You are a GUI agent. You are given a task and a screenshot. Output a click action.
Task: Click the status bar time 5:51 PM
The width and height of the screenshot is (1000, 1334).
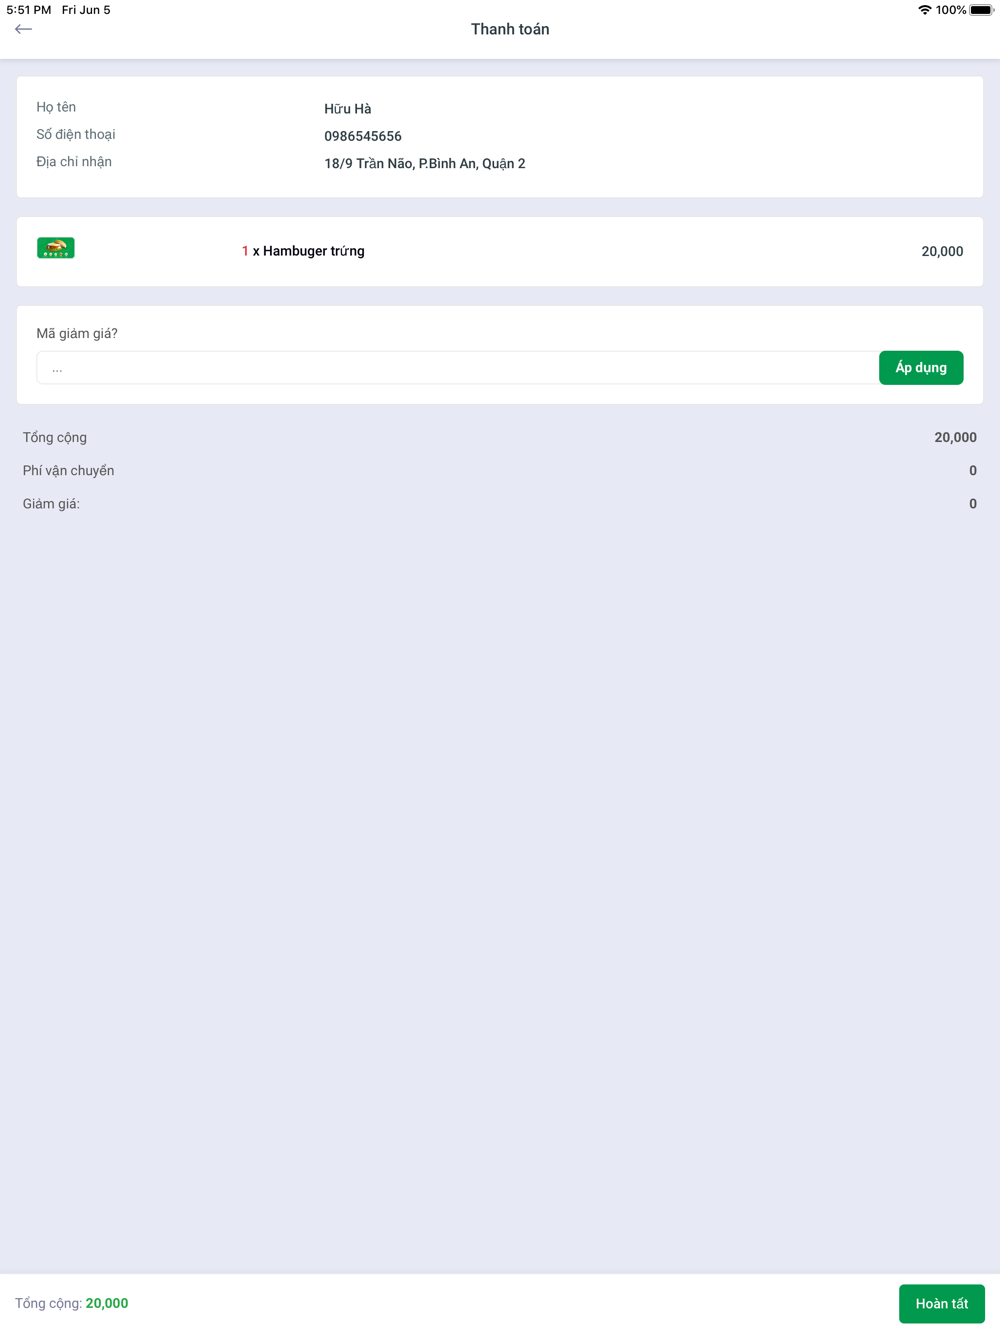pyautogui.click(x=29, y=10)
